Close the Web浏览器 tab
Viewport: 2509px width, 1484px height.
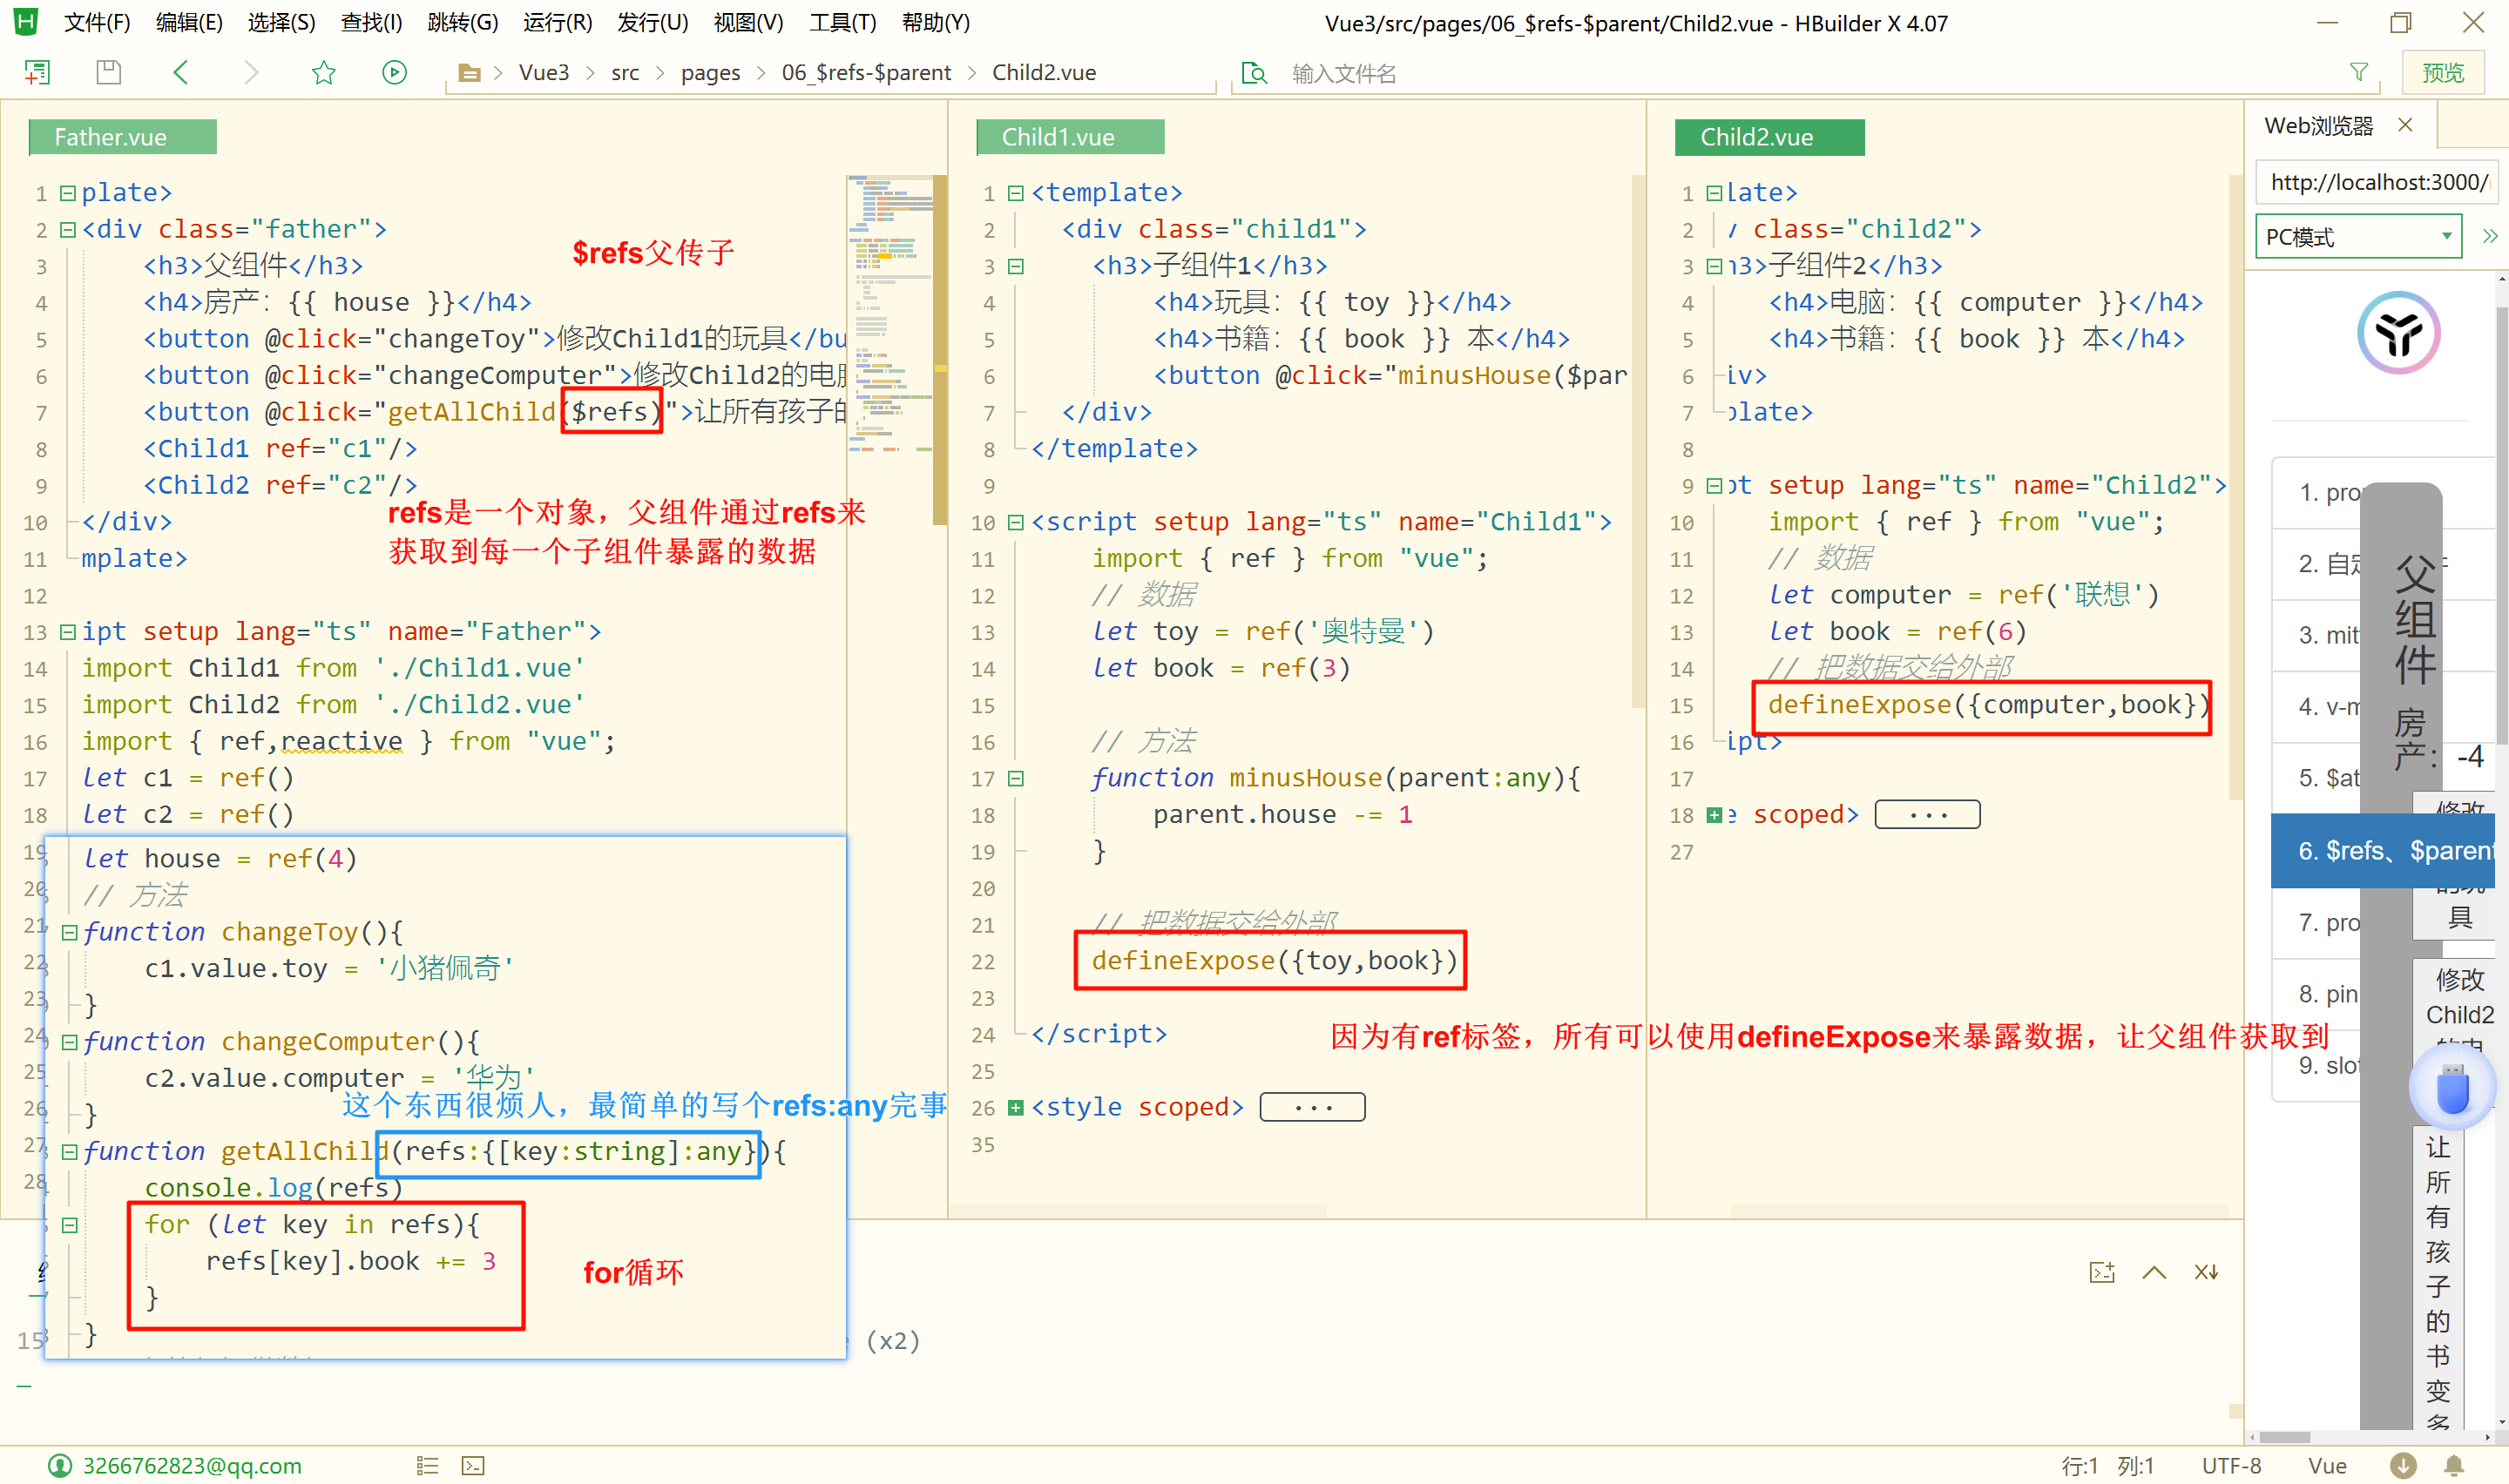point(2405,125)
